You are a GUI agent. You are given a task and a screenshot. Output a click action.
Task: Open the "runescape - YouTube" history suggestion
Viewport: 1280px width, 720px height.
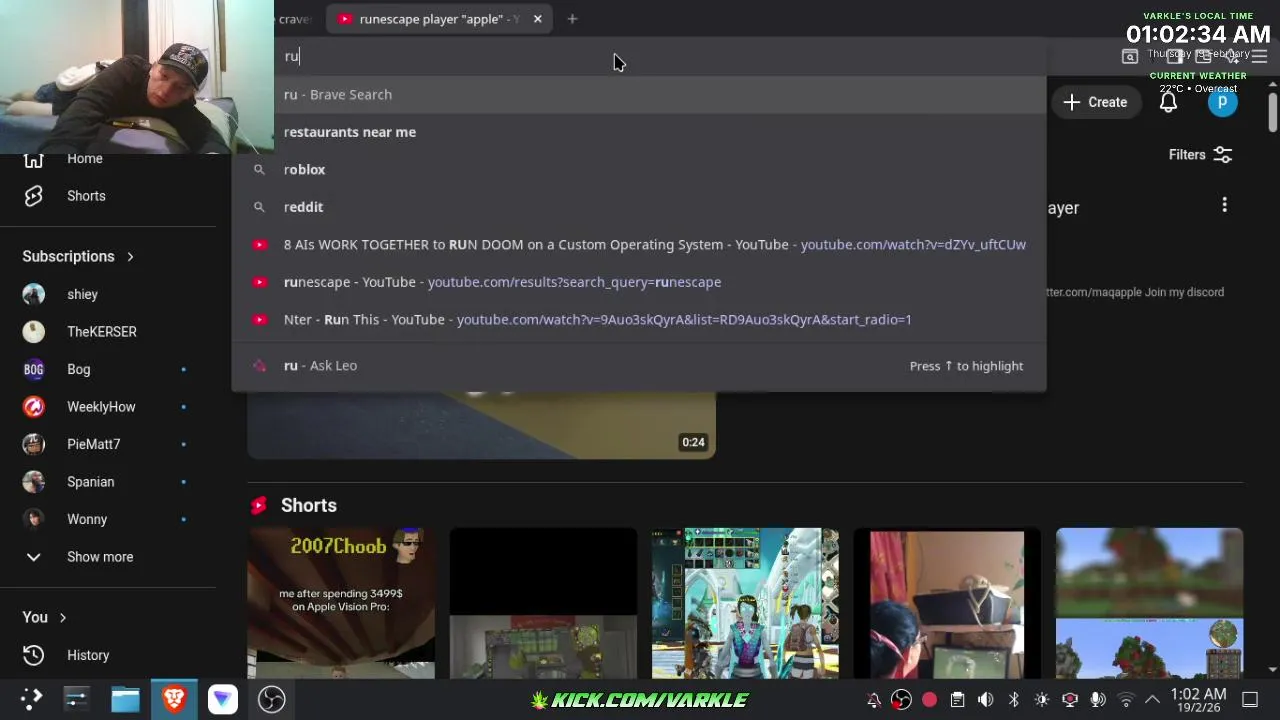[x=640, y=282]
